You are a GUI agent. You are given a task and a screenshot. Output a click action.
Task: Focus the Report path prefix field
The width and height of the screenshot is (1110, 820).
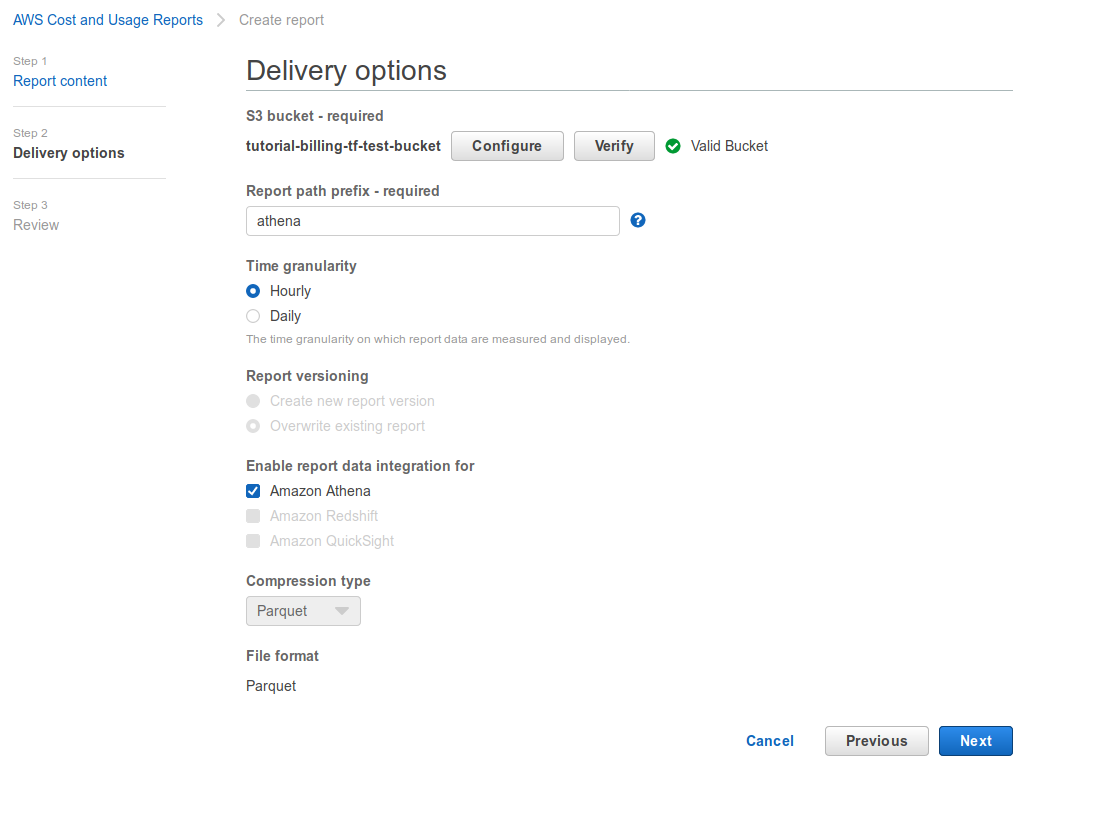click(x=433, y=221)
